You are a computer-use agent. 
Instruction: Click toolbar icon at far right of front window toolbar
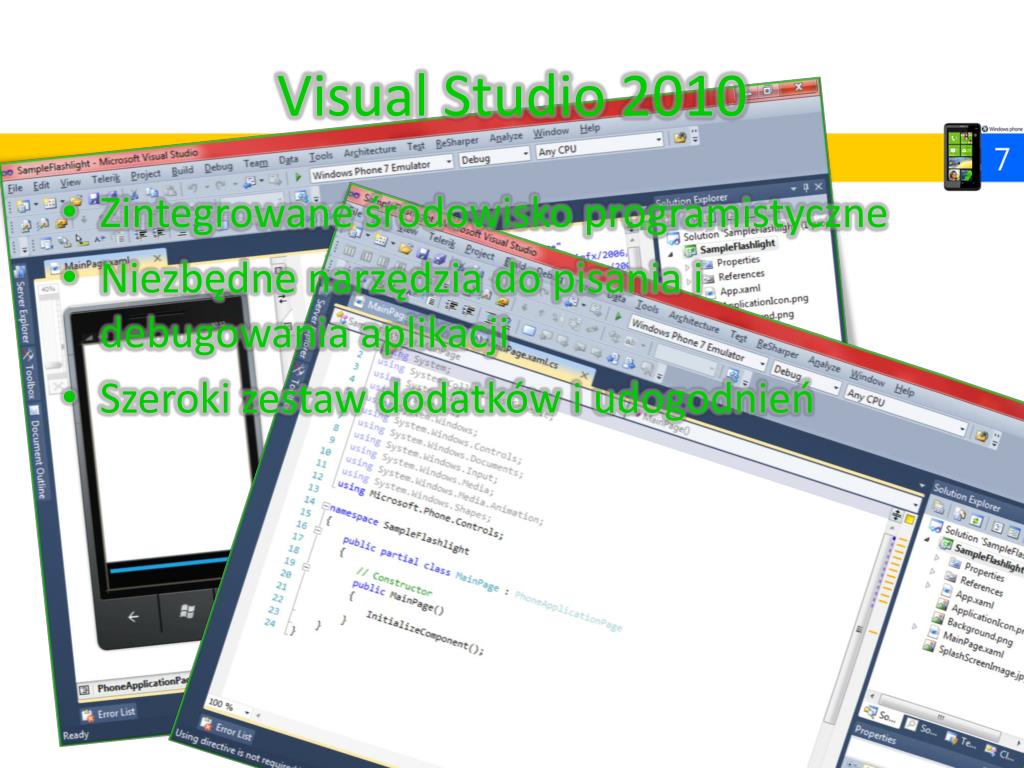[x=981, y=436]
